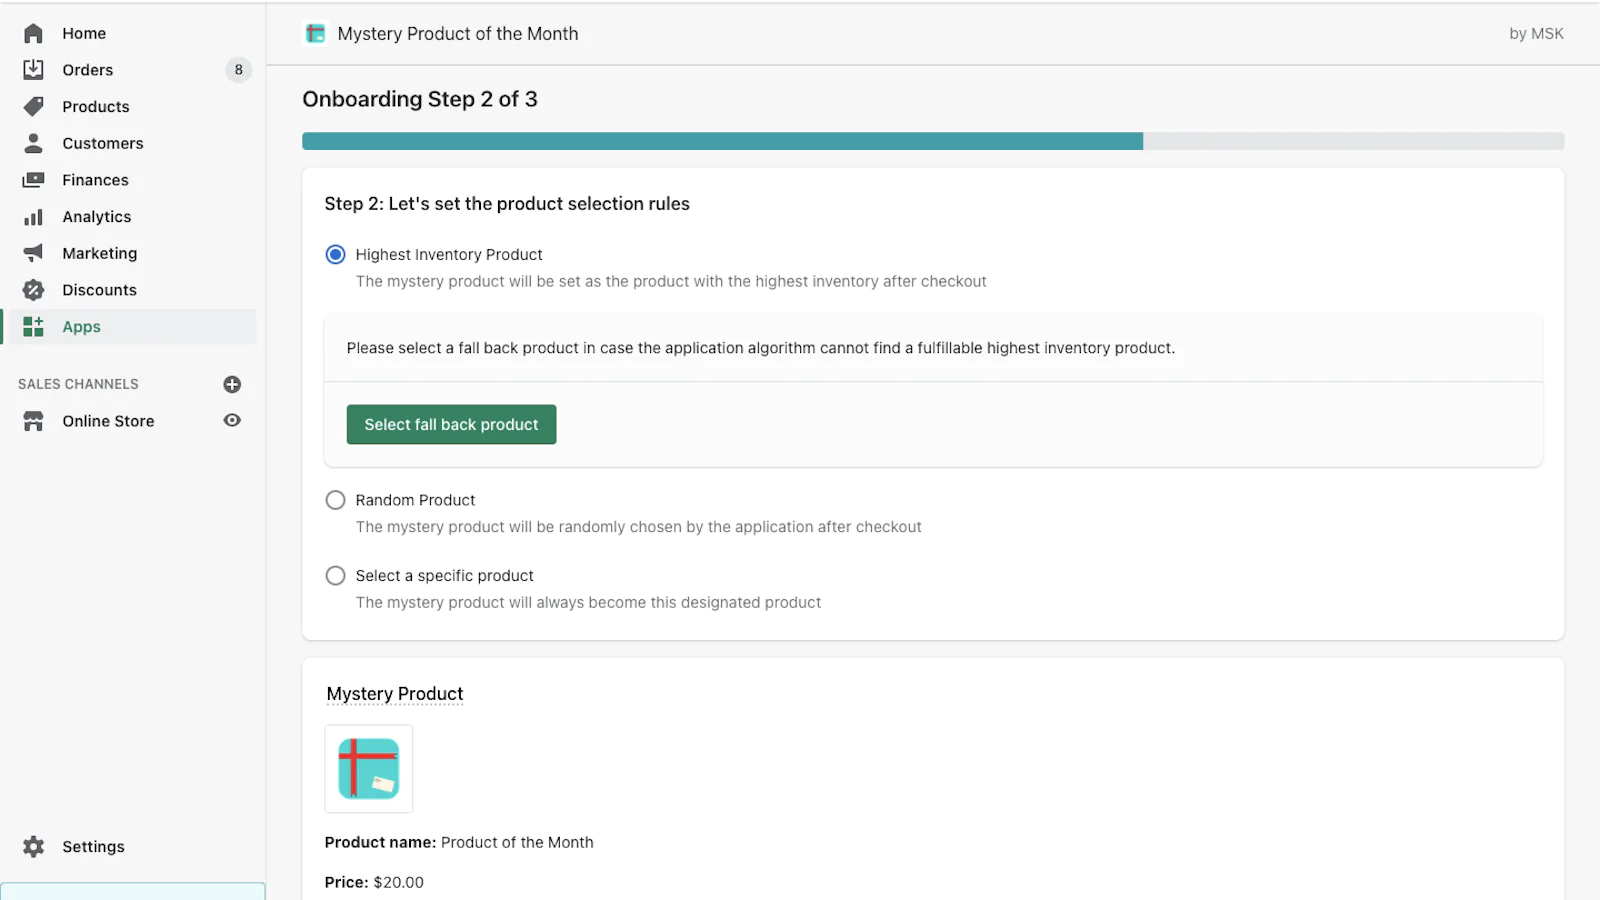The height and width of the screenshot is (900, 1600).
Task: Click the onboarding progress bar
Action: tap(932, 142)
